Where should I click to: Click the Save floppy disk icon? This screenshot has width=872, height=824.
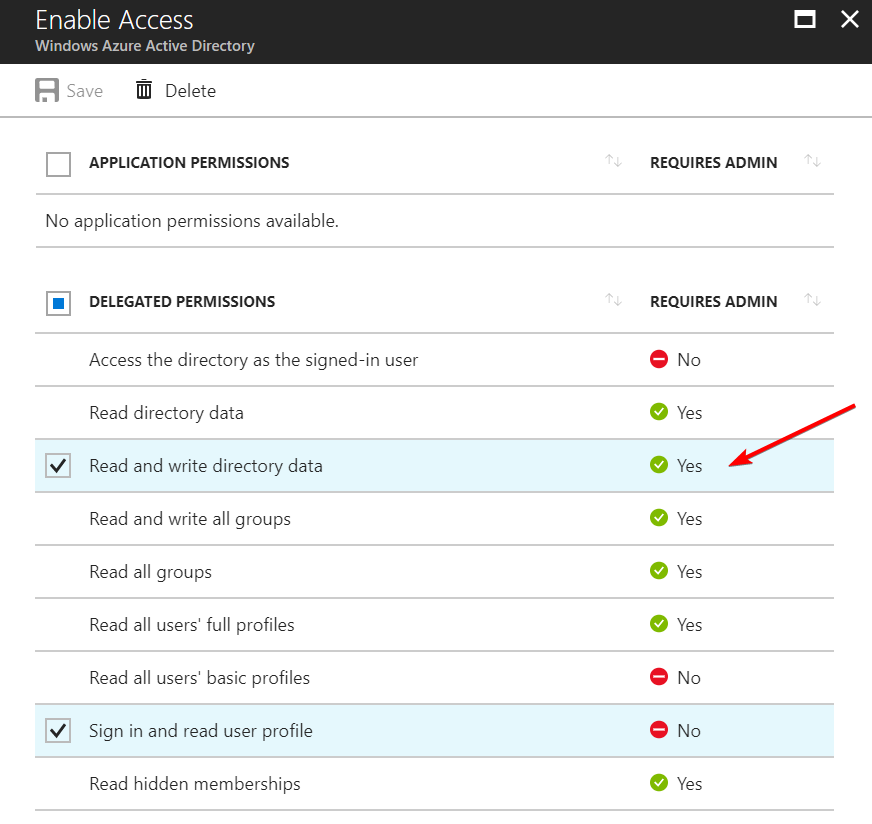click(46, 91)
